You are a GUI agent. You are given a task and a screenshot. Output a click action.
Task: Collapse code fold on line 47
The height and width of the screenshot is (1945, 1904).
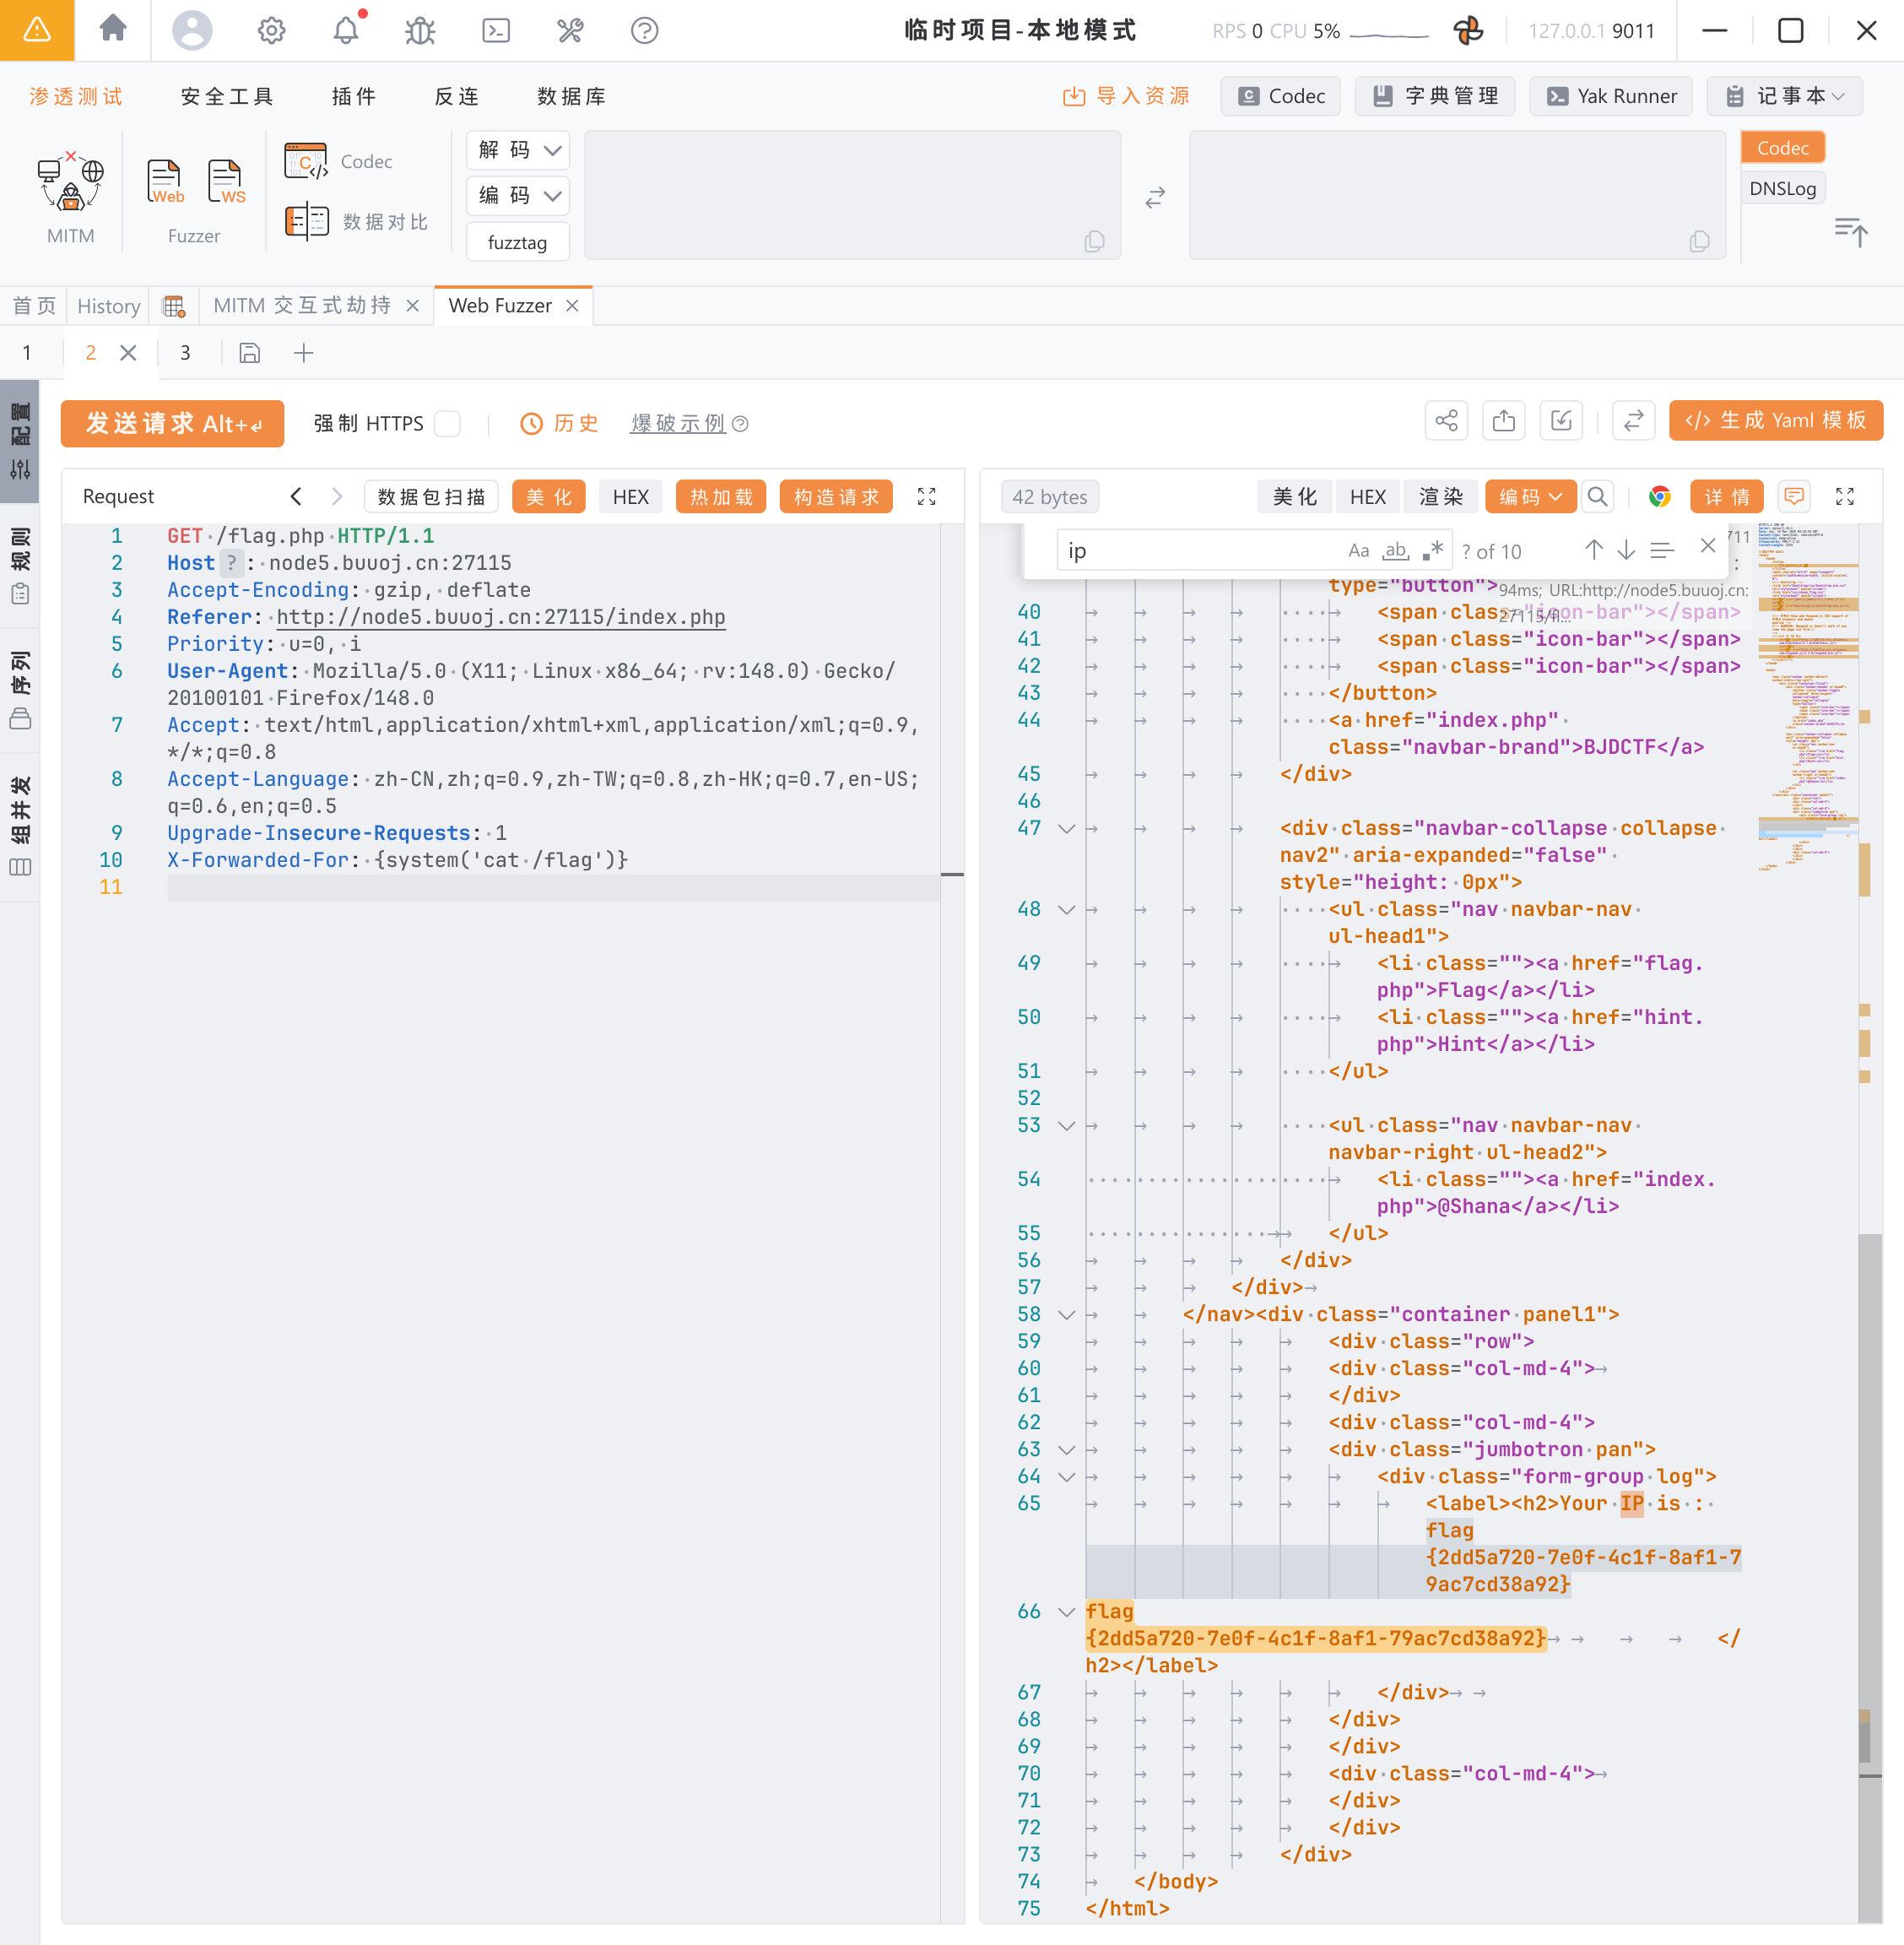click(x=1066, y=829)
